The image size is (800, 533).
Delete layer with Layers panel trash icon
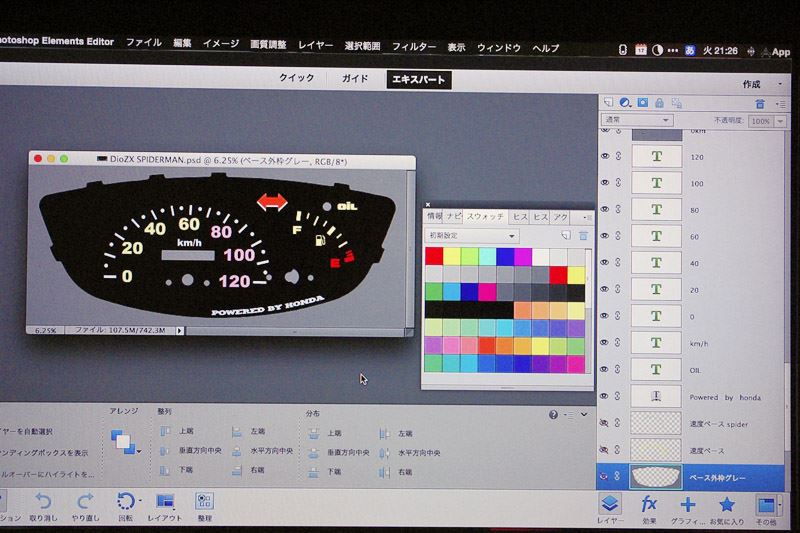pos(760,104)
